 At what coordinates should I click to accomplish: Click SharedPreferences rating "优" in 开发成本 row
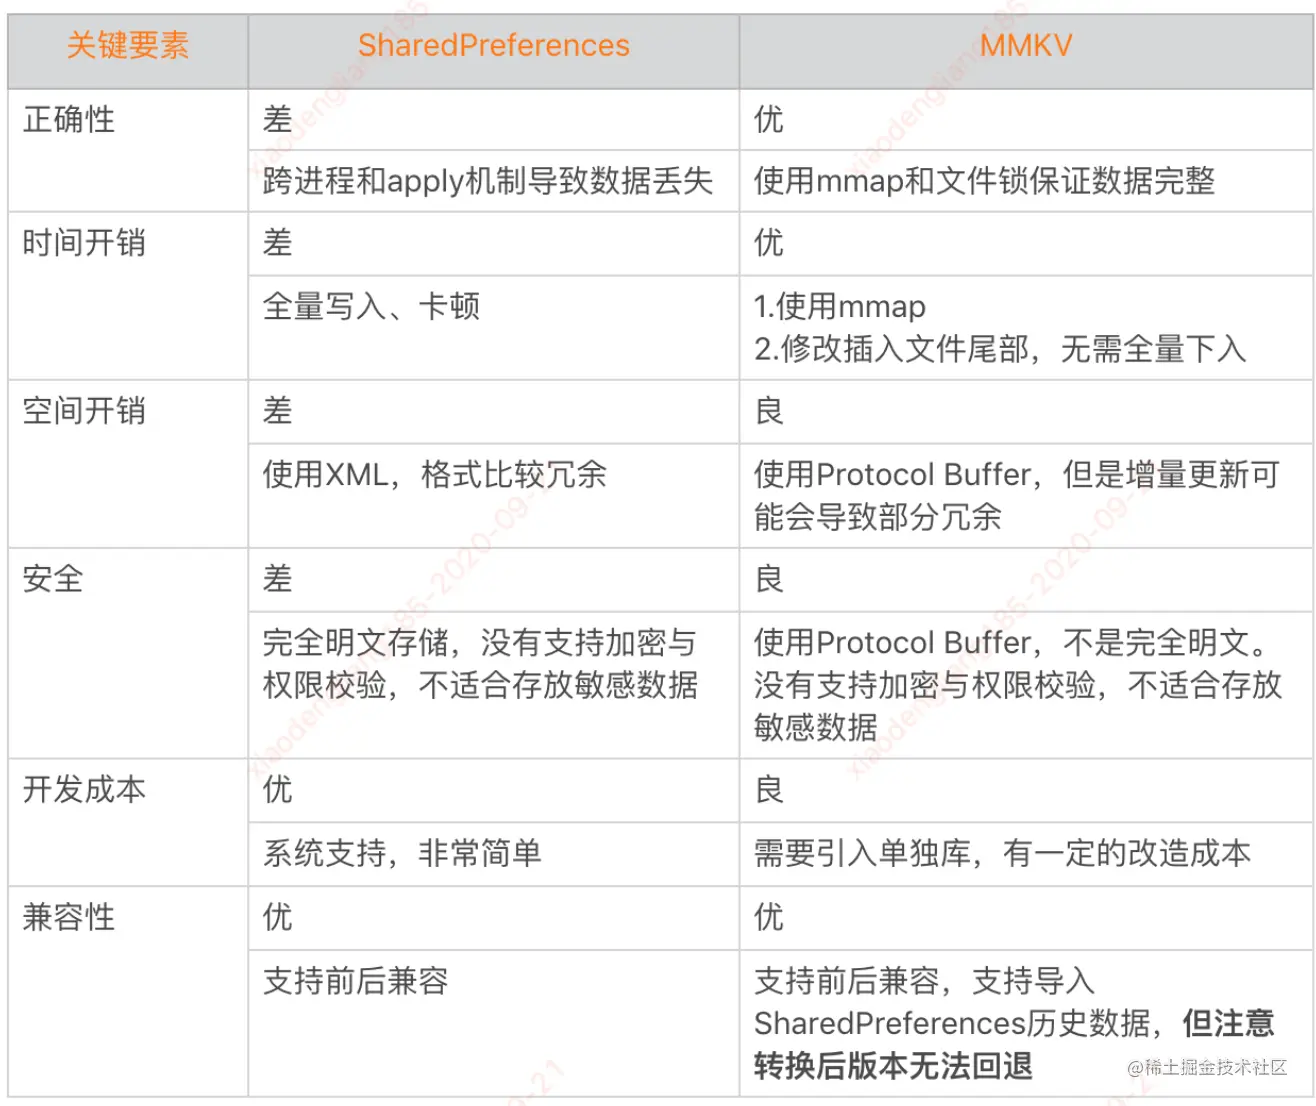pos(494,790)
